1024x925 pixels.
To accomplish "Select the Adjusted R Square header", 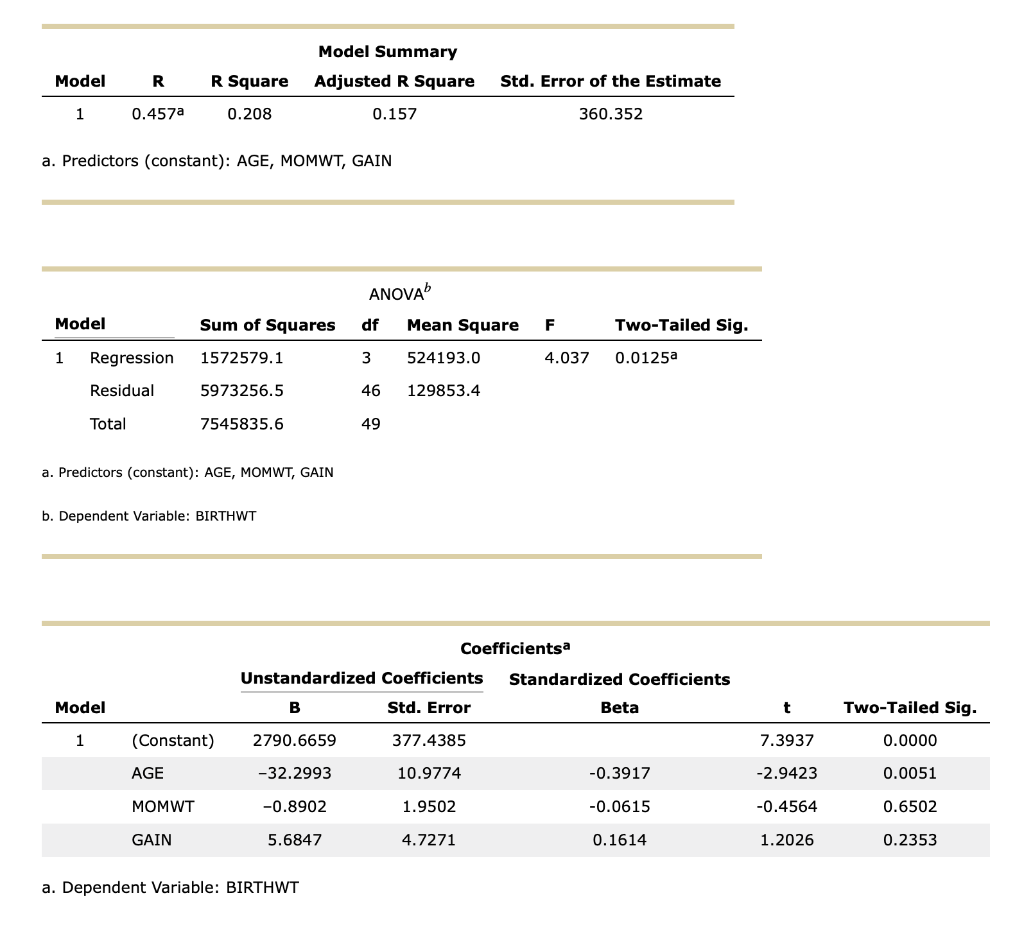I will click(x=394, y=81).
